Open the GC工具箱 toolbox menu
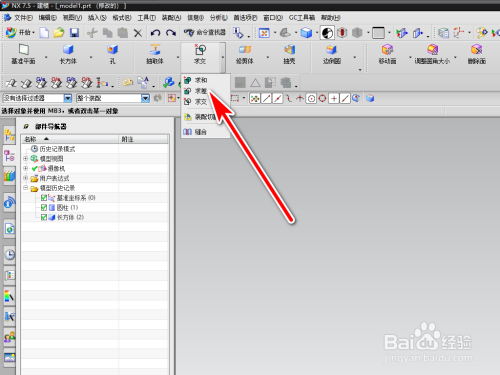 point(302,18)
